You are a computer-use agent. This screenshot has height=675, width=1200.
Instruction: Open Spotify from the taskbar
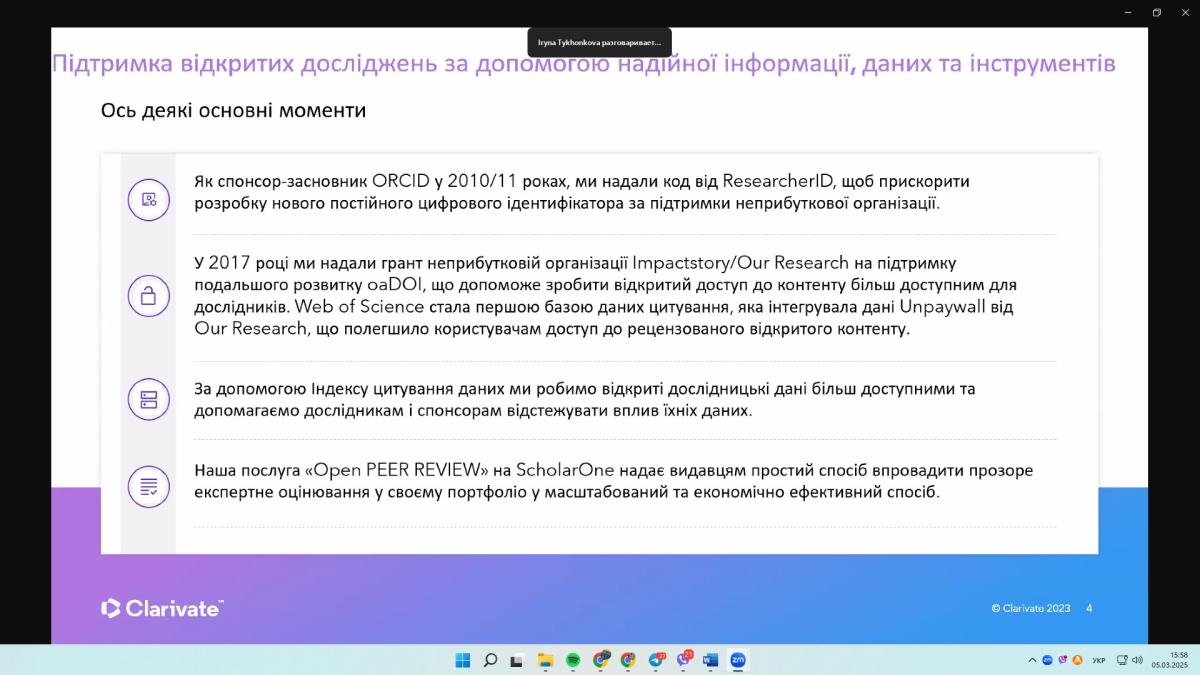point(573,660)
